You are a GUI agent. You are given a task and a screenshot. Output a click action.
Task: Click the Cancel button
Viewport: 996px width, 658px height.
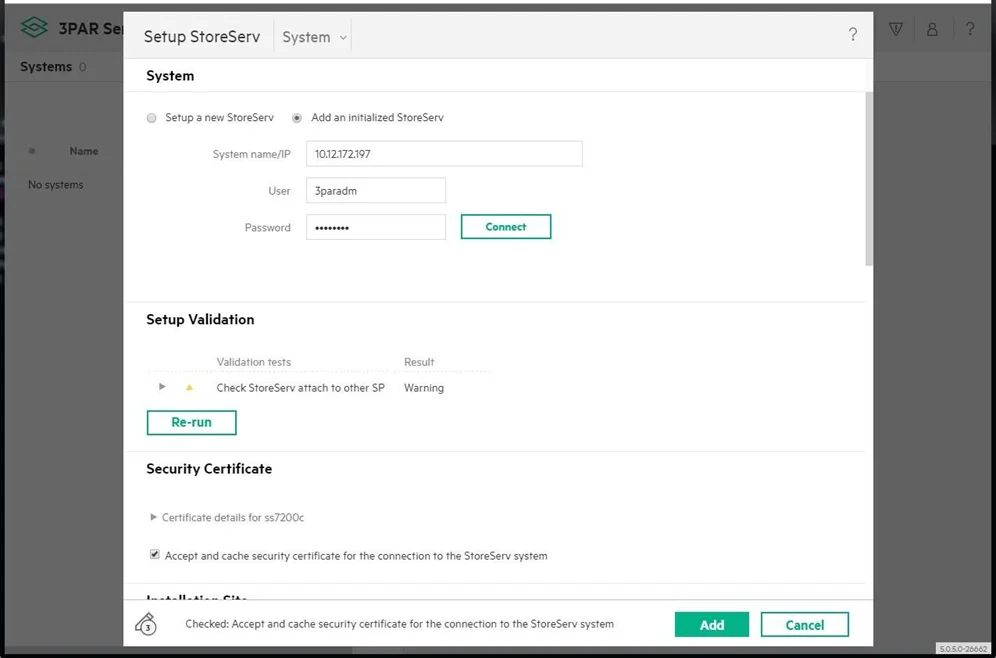coord(804,624)
